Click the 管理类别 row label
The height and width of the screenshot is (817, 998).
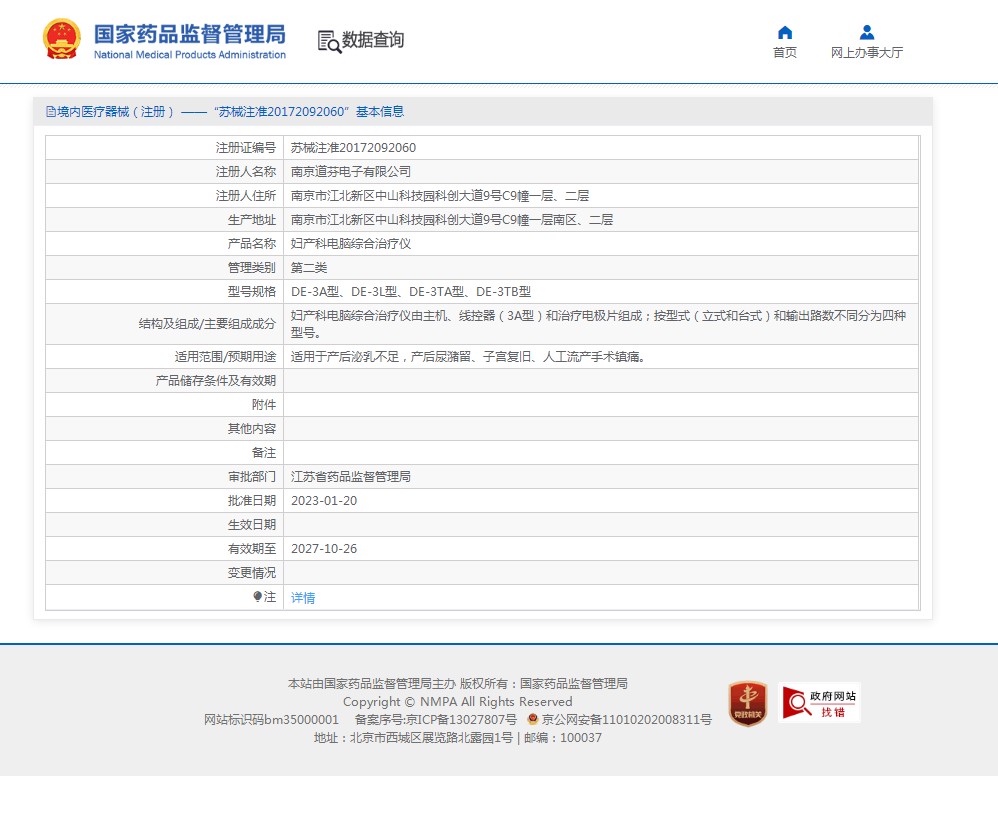pyautogui.click(x=251, y=268)
